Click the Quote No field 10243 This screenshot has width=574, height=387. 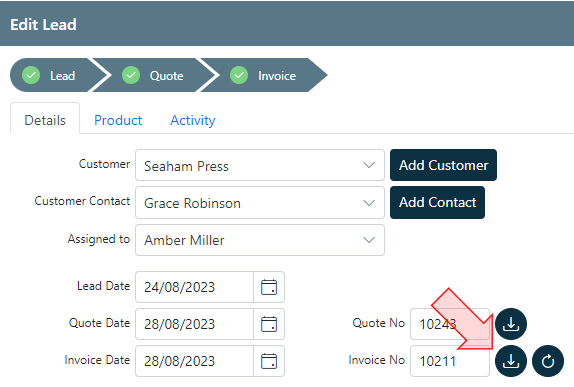pyautogui.click(x=450, y=324)
